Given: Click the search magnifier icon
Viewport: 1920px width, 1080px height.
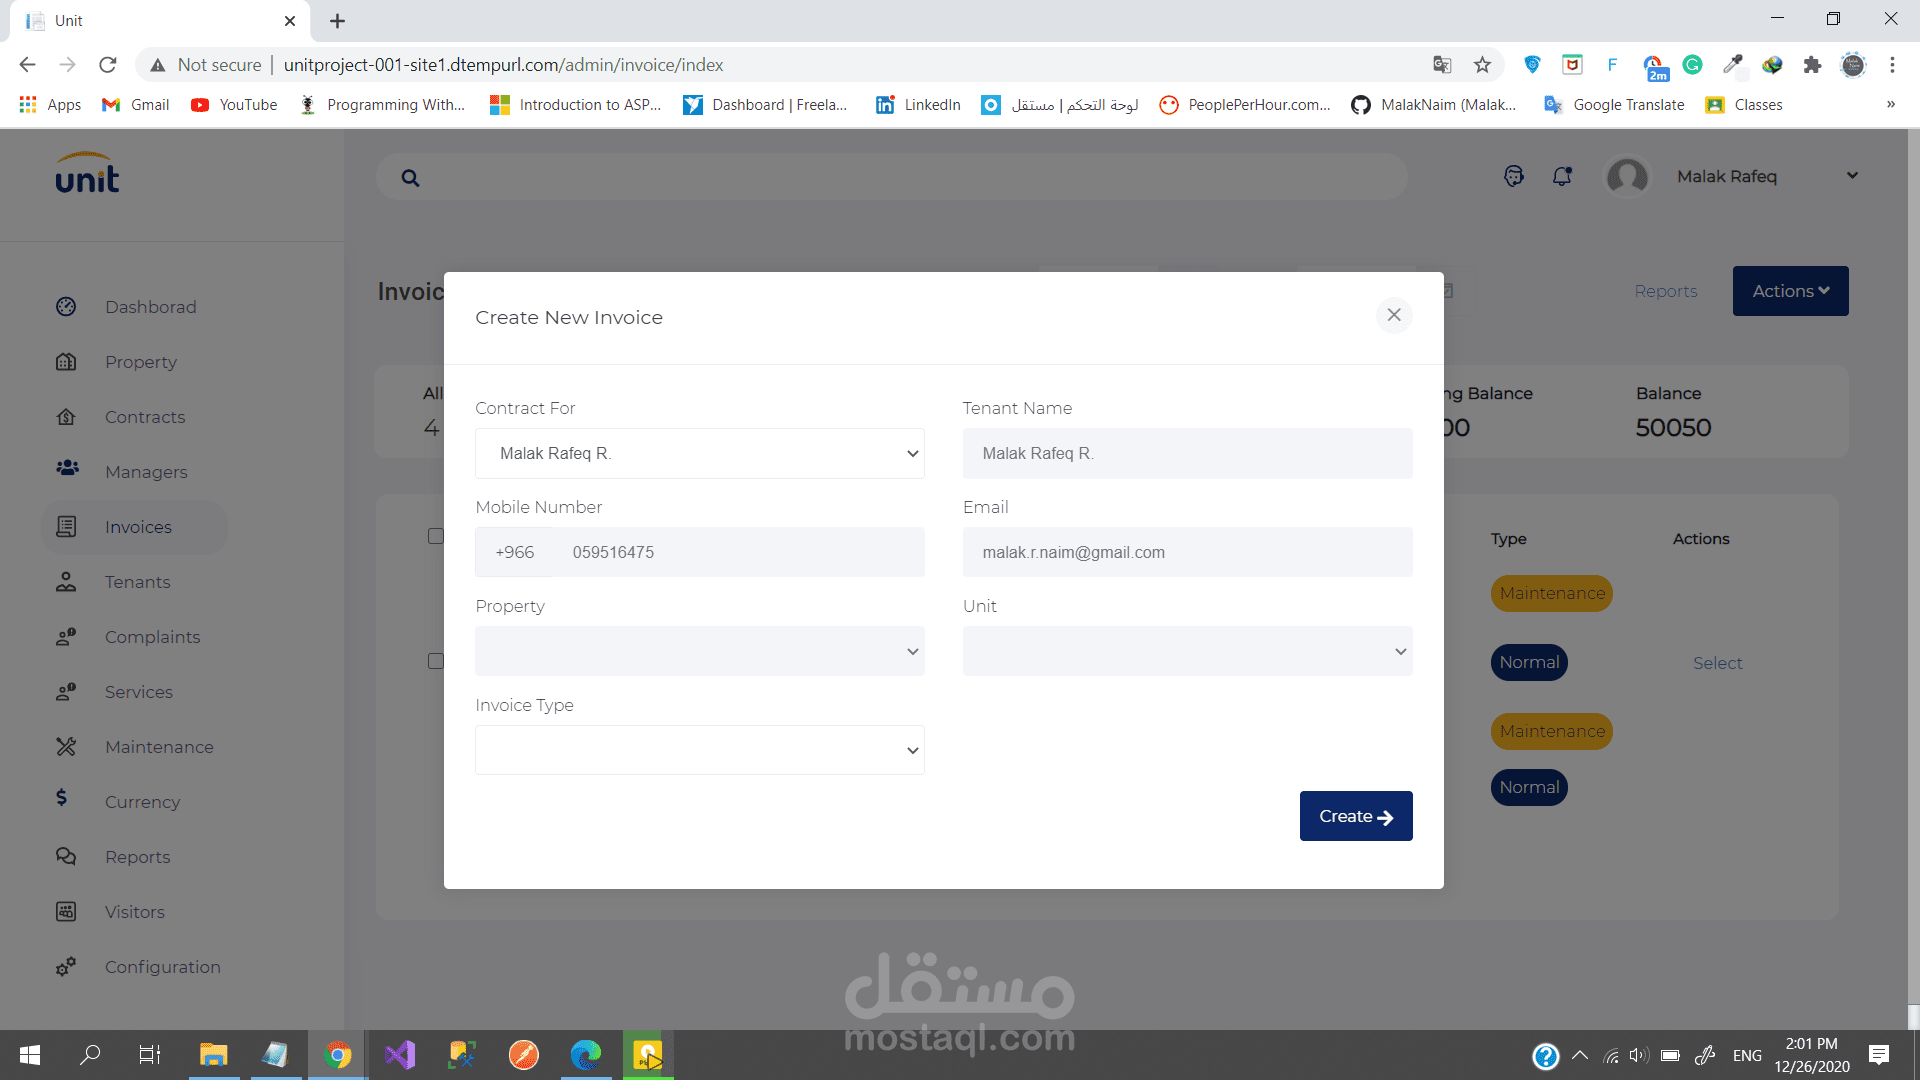Looking at the screenshot, I should click(x=410, y=178).
